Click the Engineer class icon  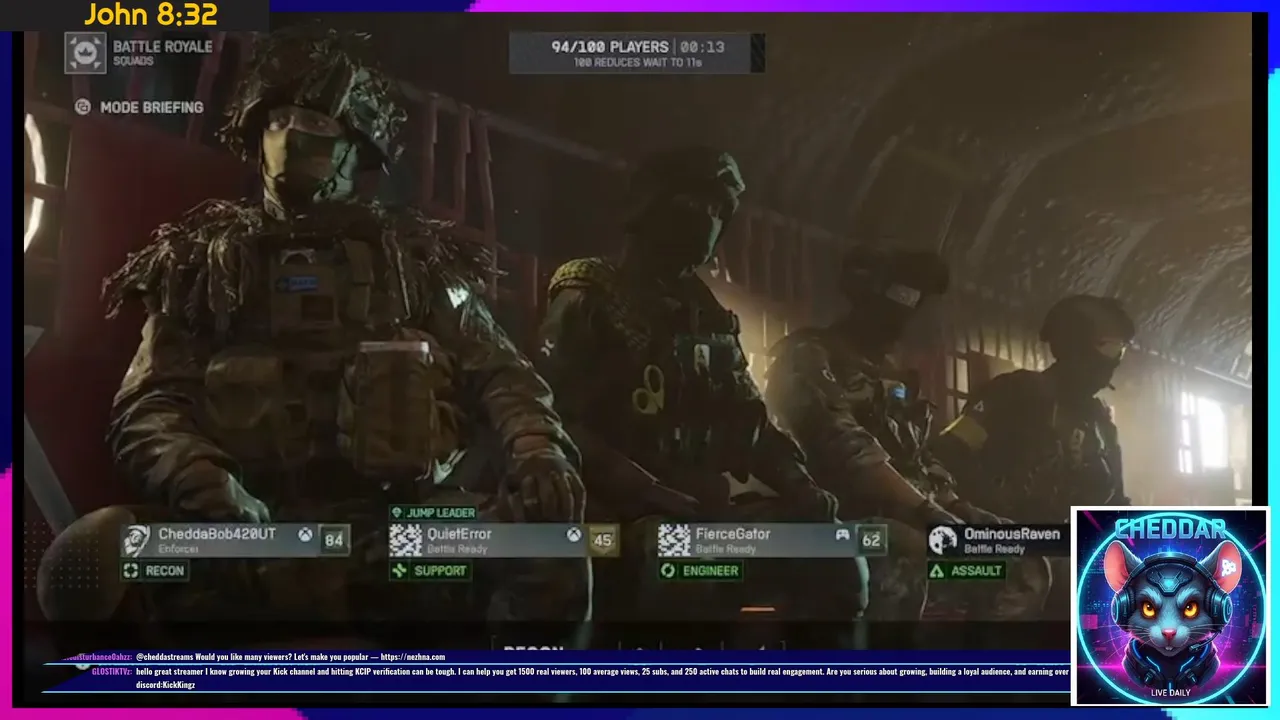(668, 570)
